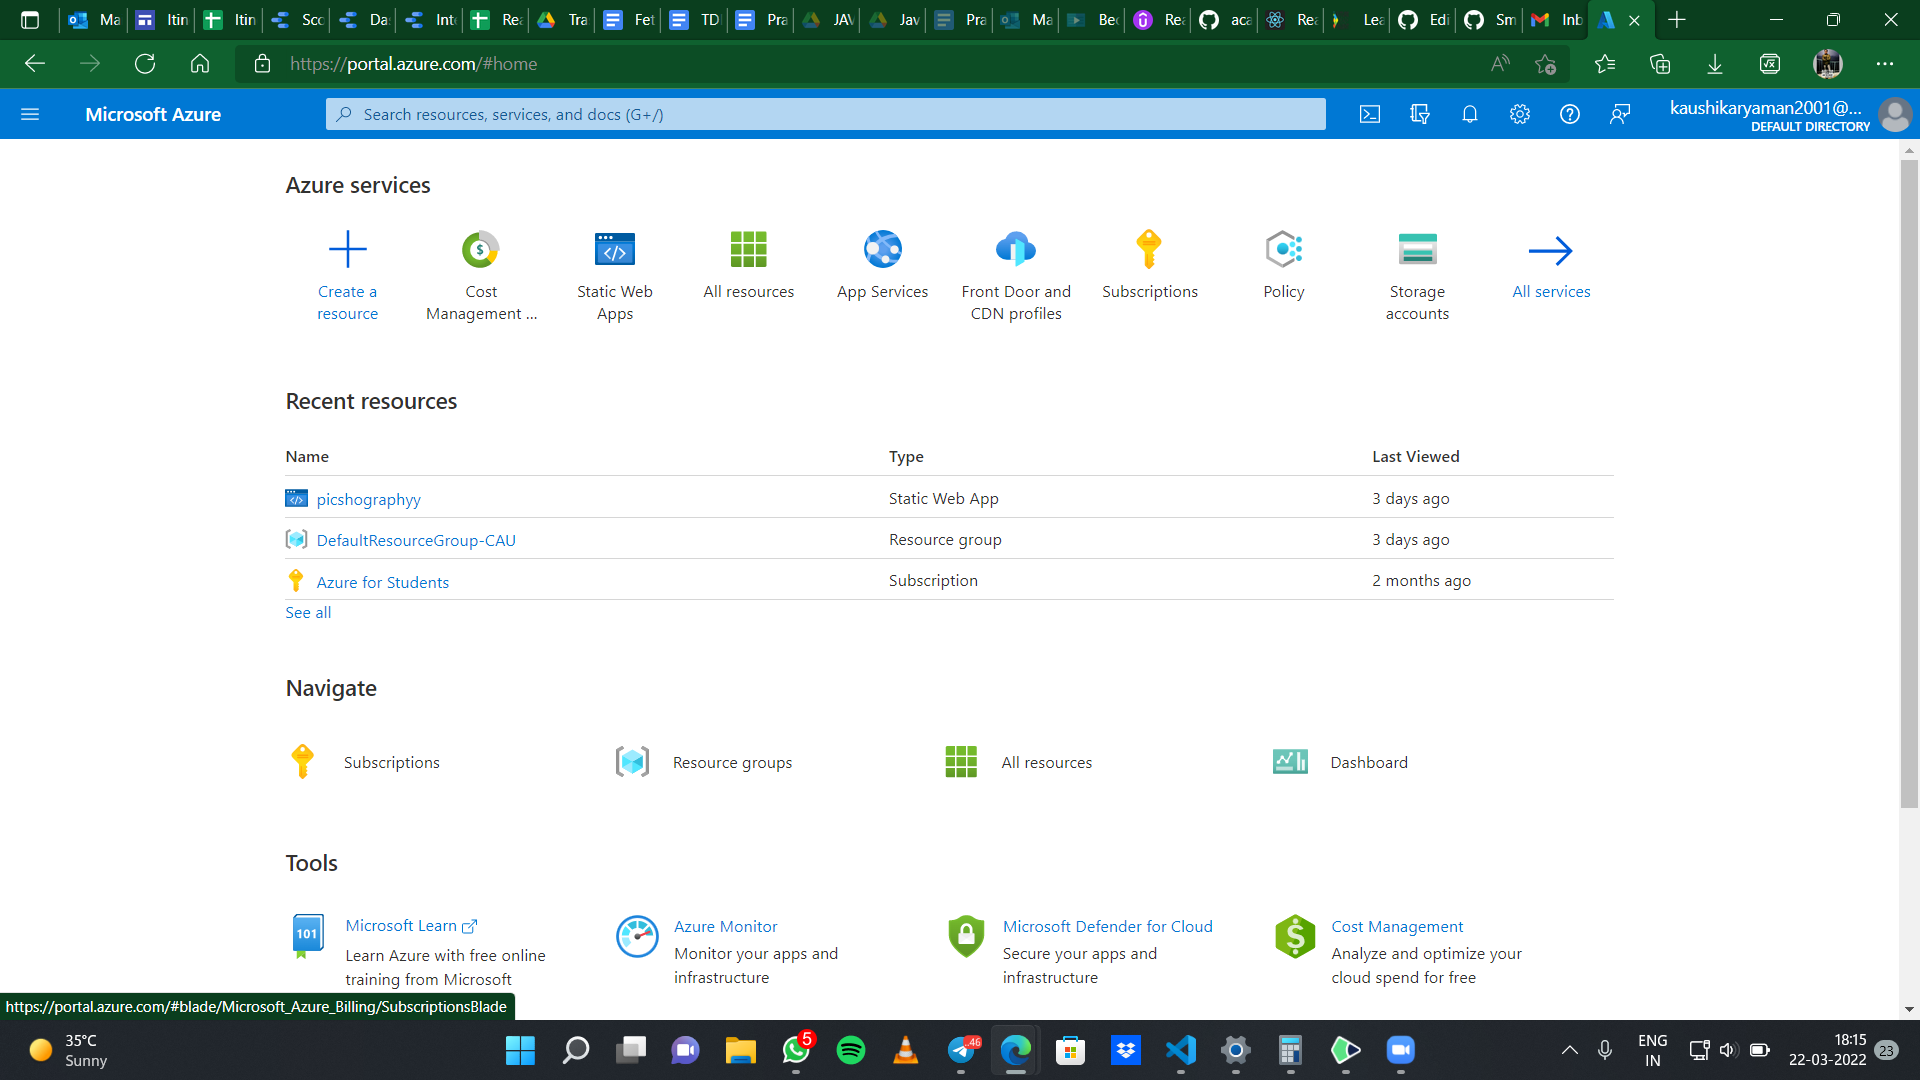Open browser Settings and more ellipsis menu
This screenshot has width=1920, height=1080.
(x=1885, y=64)
